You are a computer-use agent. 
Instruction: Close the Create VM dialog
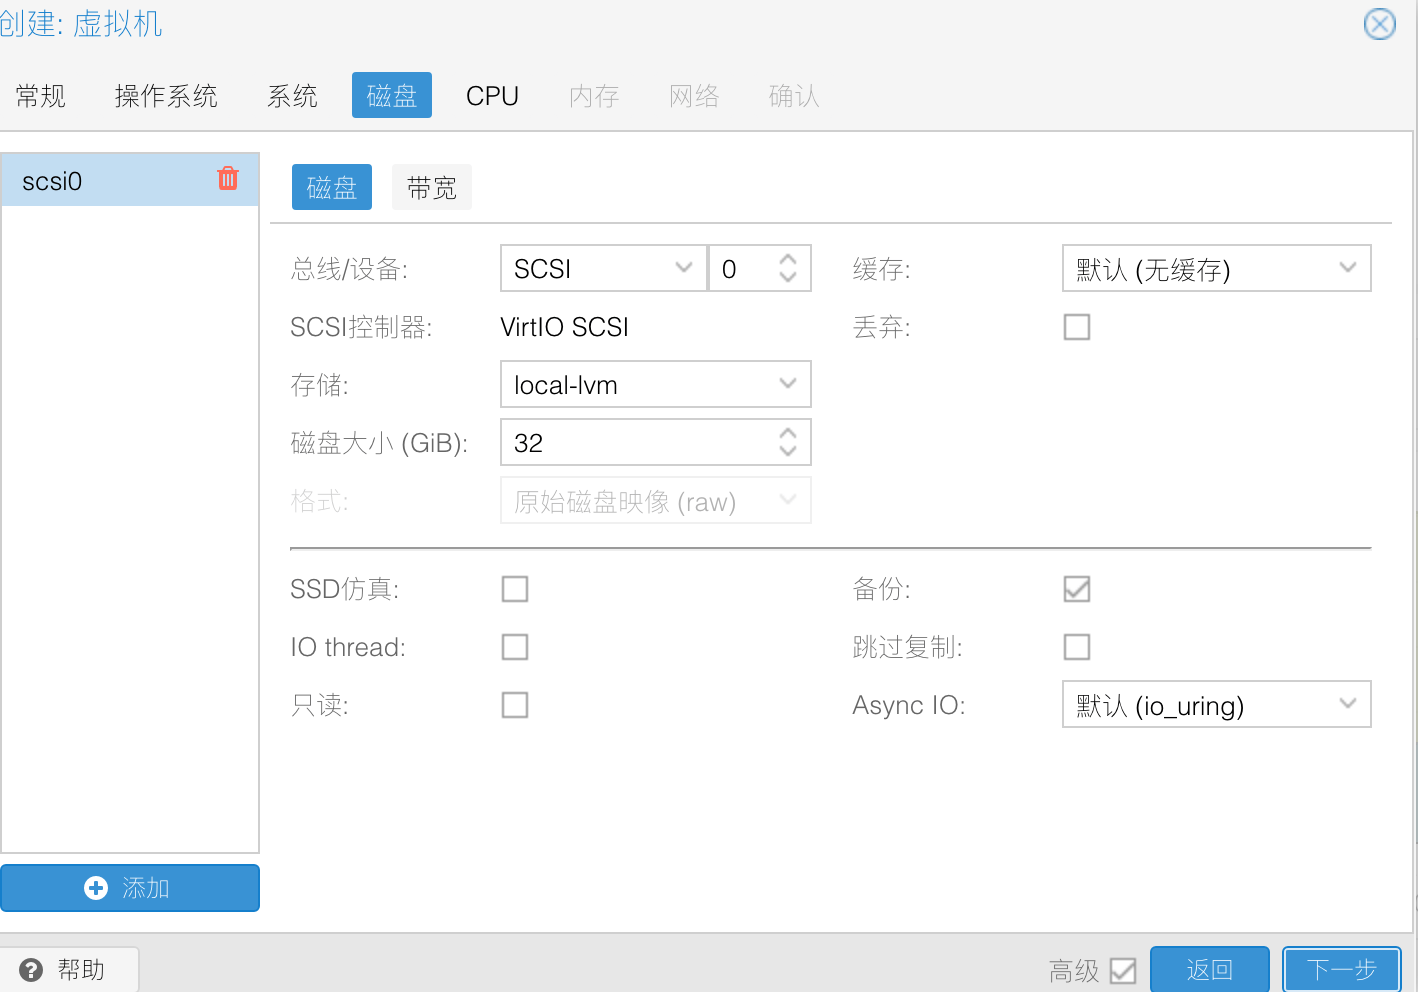(1379, 24)
